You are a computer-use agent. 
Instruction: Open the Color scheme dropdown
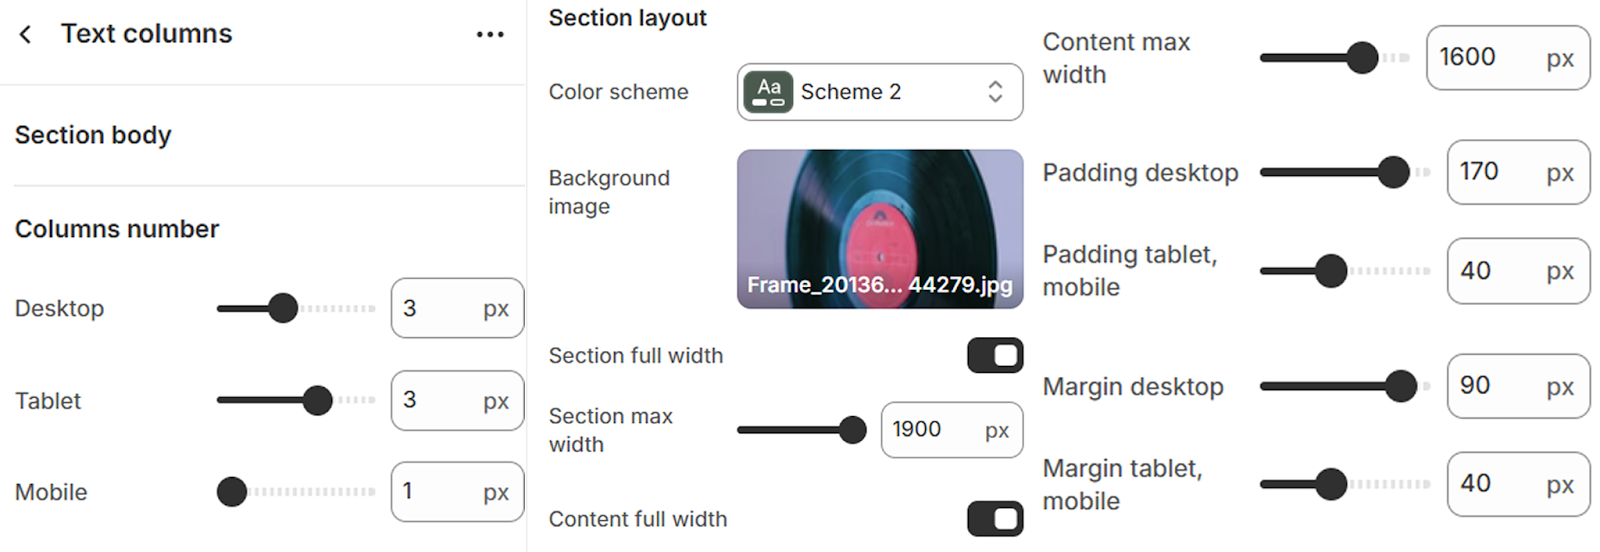879,92
